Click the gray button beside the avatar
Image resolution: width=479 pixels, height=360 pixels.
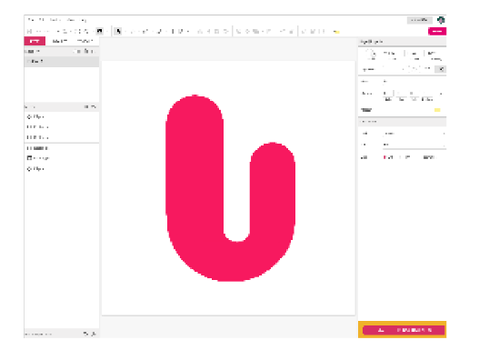pos(419,20)
